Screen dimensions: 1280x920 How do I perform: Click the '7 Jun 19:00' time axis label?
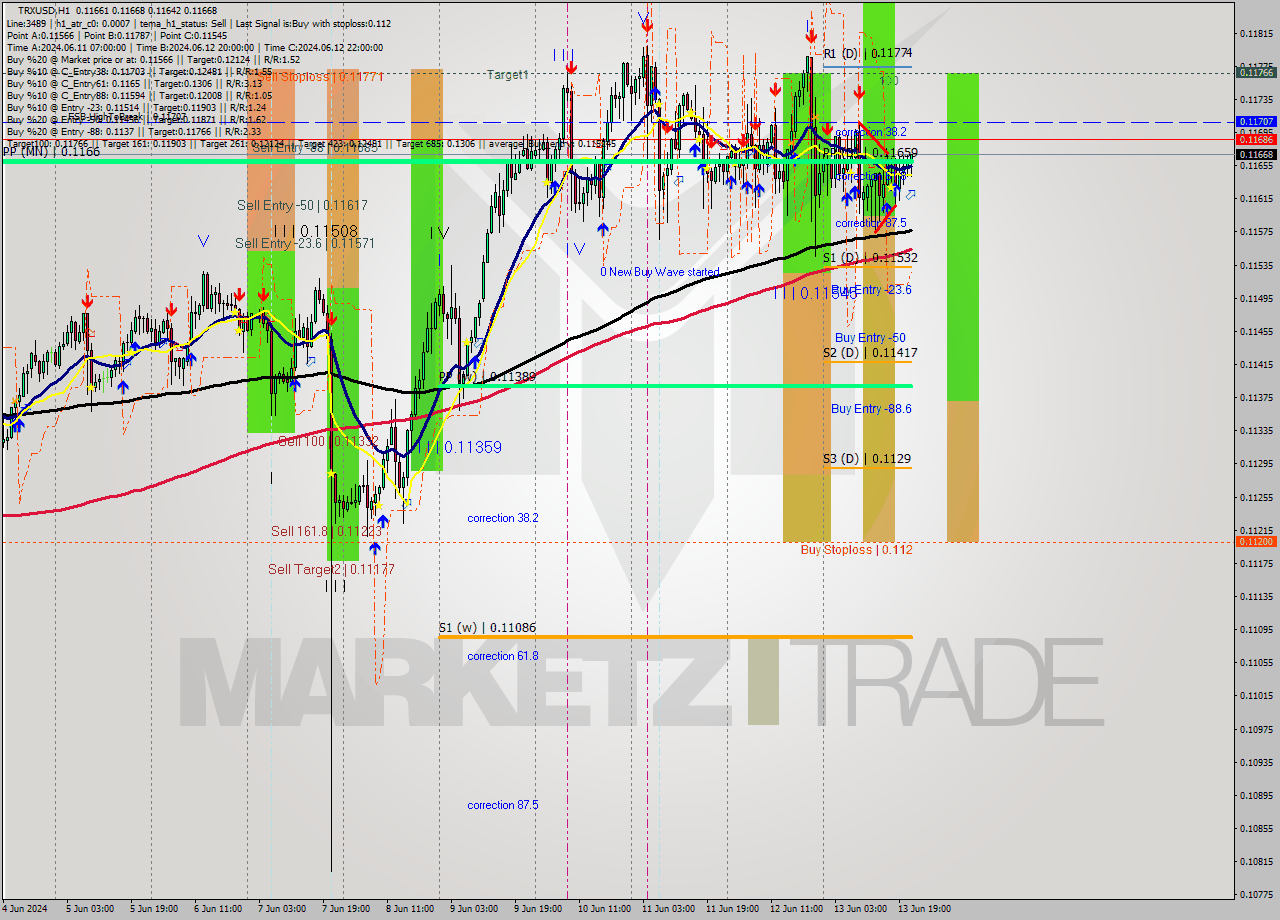345,909
